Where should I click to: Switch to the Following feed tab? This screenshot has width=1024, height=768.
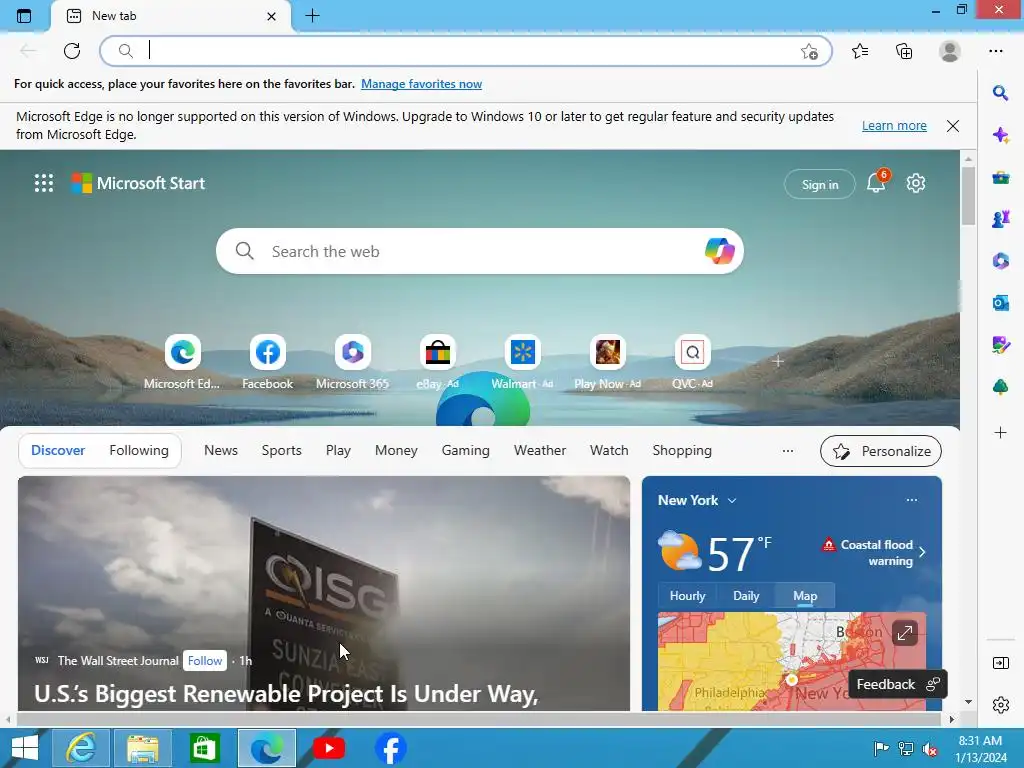(139, 451)
